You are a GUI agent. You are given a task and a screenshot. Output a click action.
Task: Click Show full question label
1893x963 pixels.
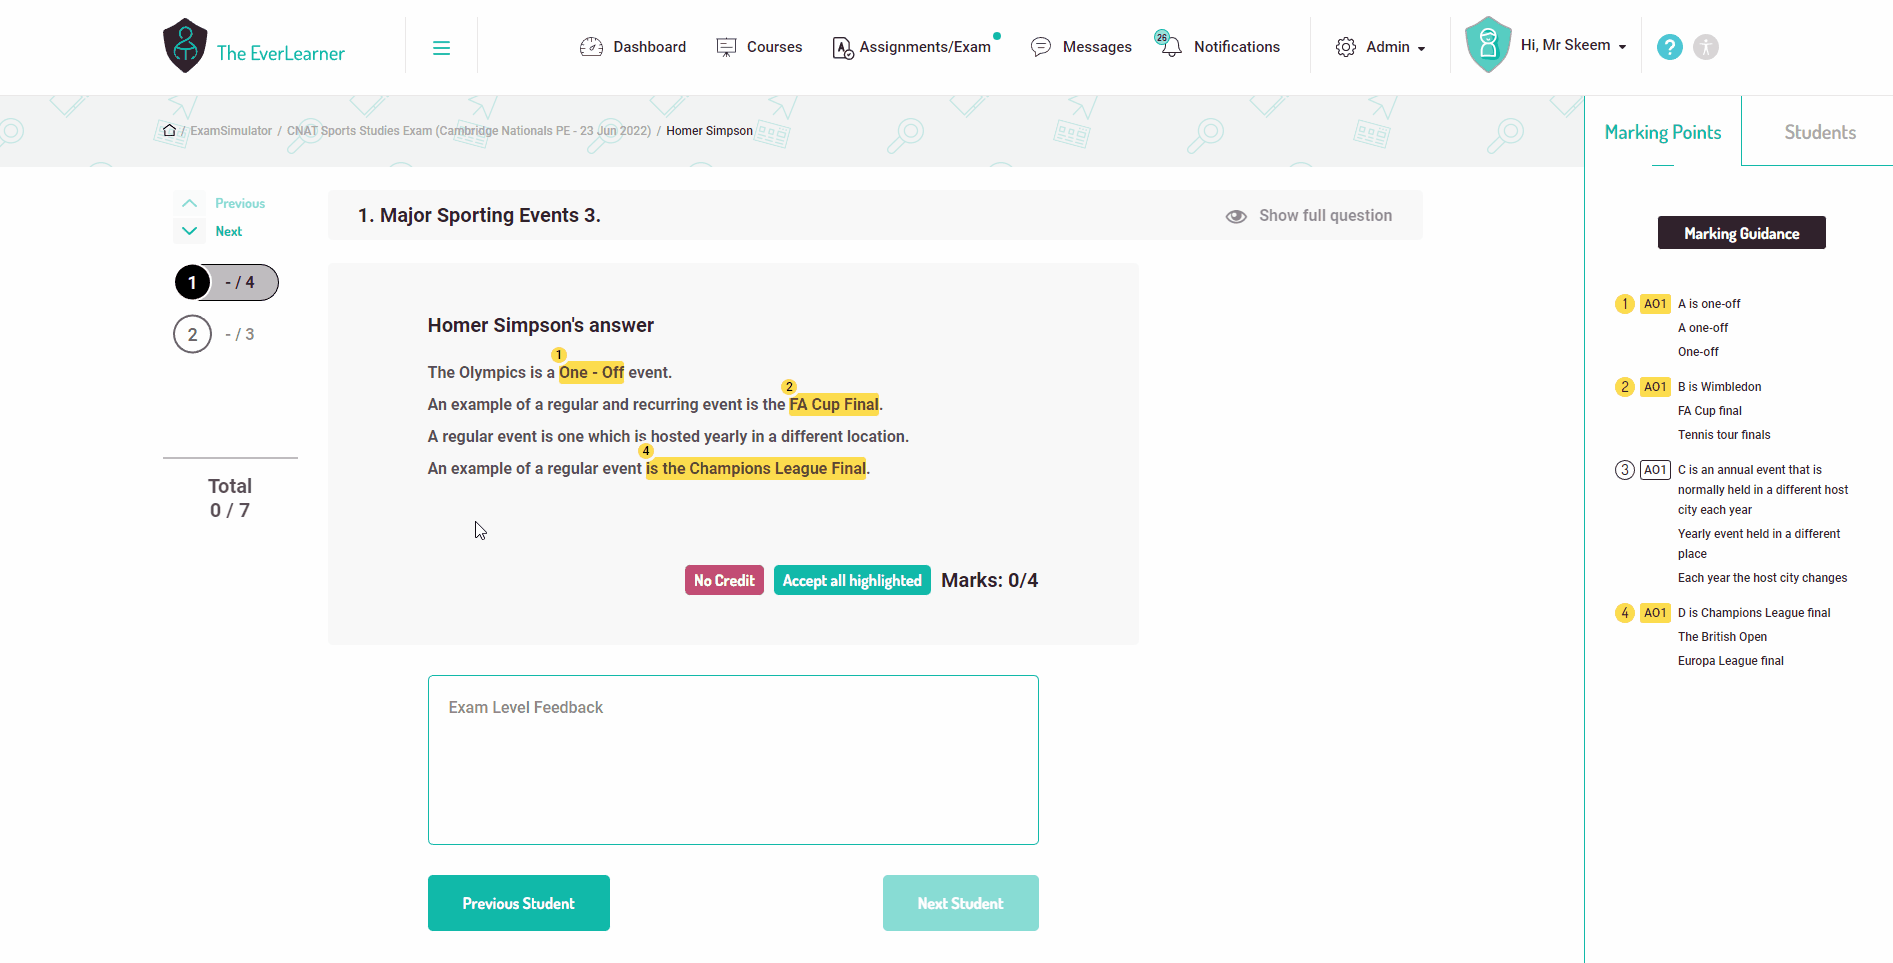coord(1325,215)
